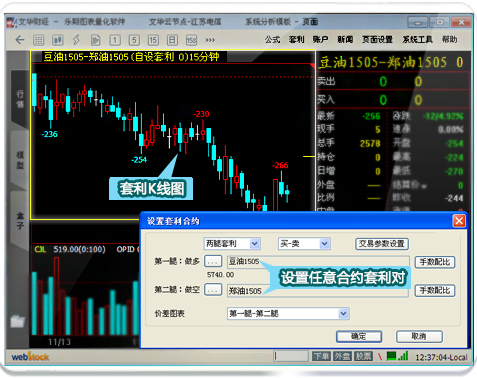Open the 套利 menu
477x378 pixels.
point(296,40)
